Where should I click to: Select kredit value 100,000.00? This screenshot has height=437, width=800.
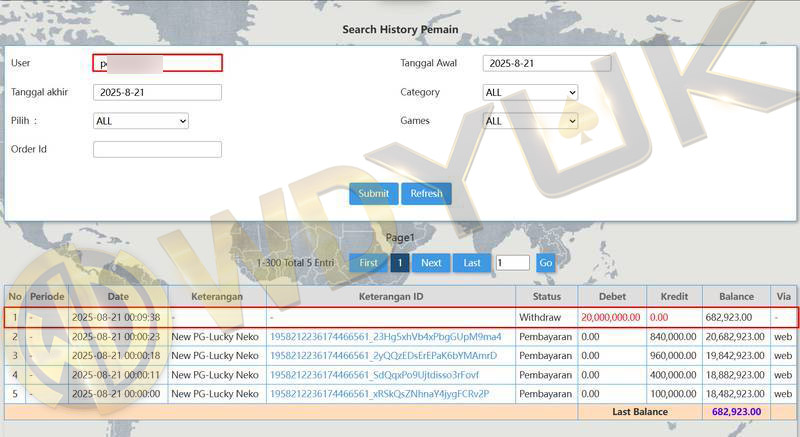tap(673, 394)
